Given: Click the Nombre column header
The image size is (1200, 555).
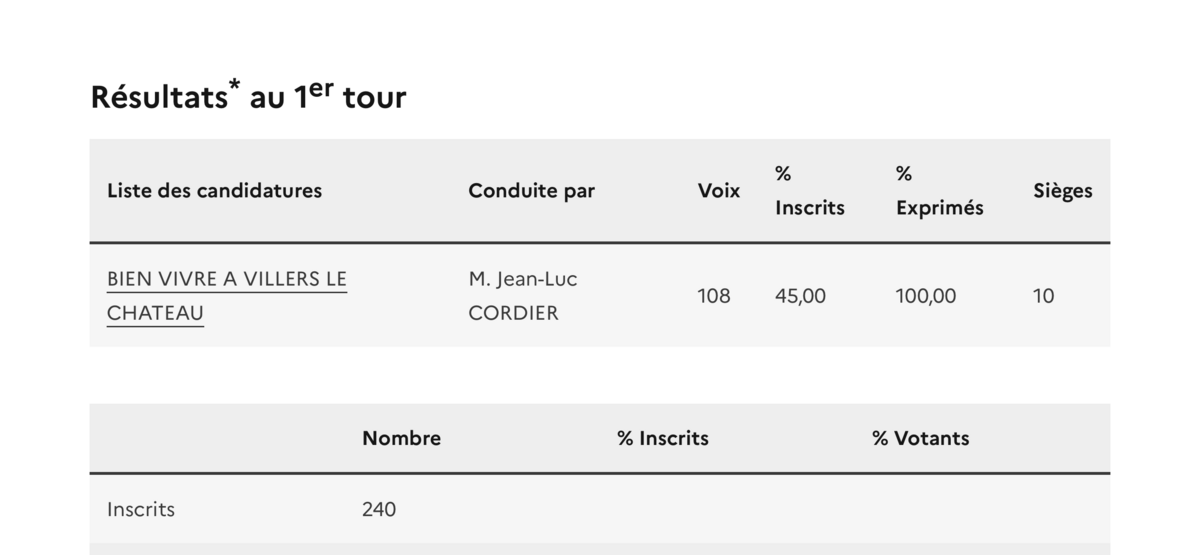Looking at the screenshot, I should (401, 438).
